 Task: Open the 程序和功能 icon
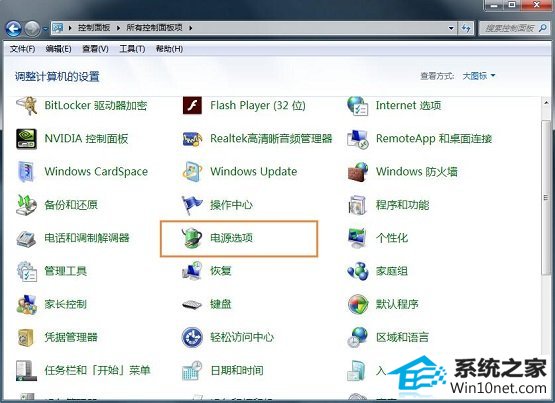click(357, 205)
